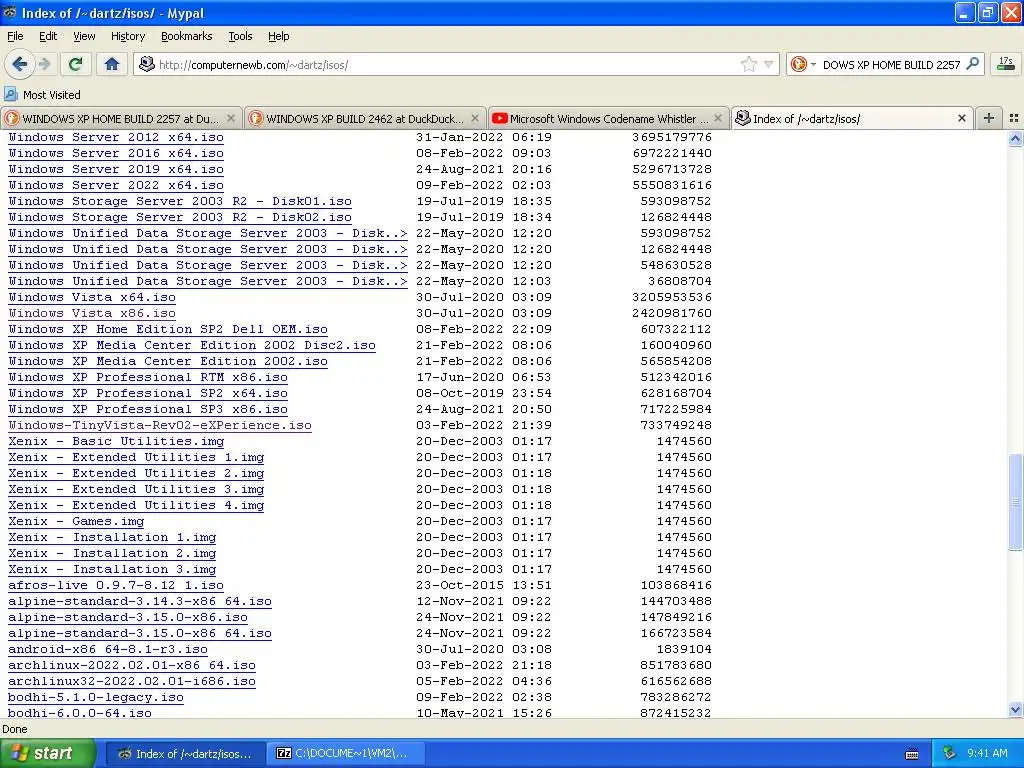This screenshot has height=768, width=1024.
Task: Reload the current page
Action: coord(76,64)
